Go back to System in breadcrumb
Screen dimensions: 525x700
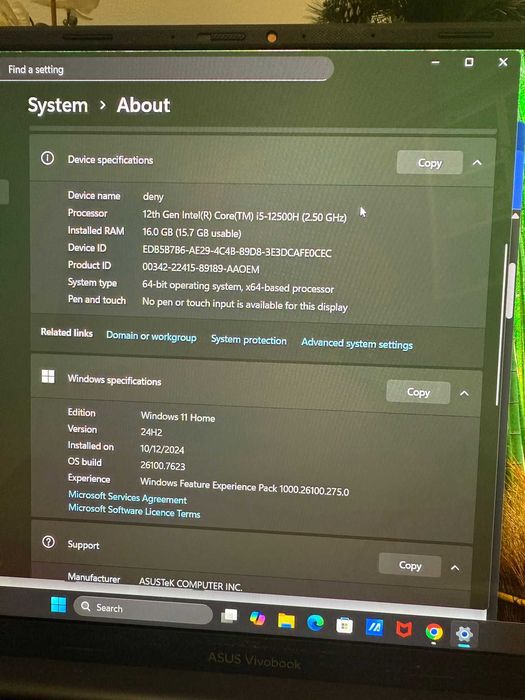tap(58, 106)
